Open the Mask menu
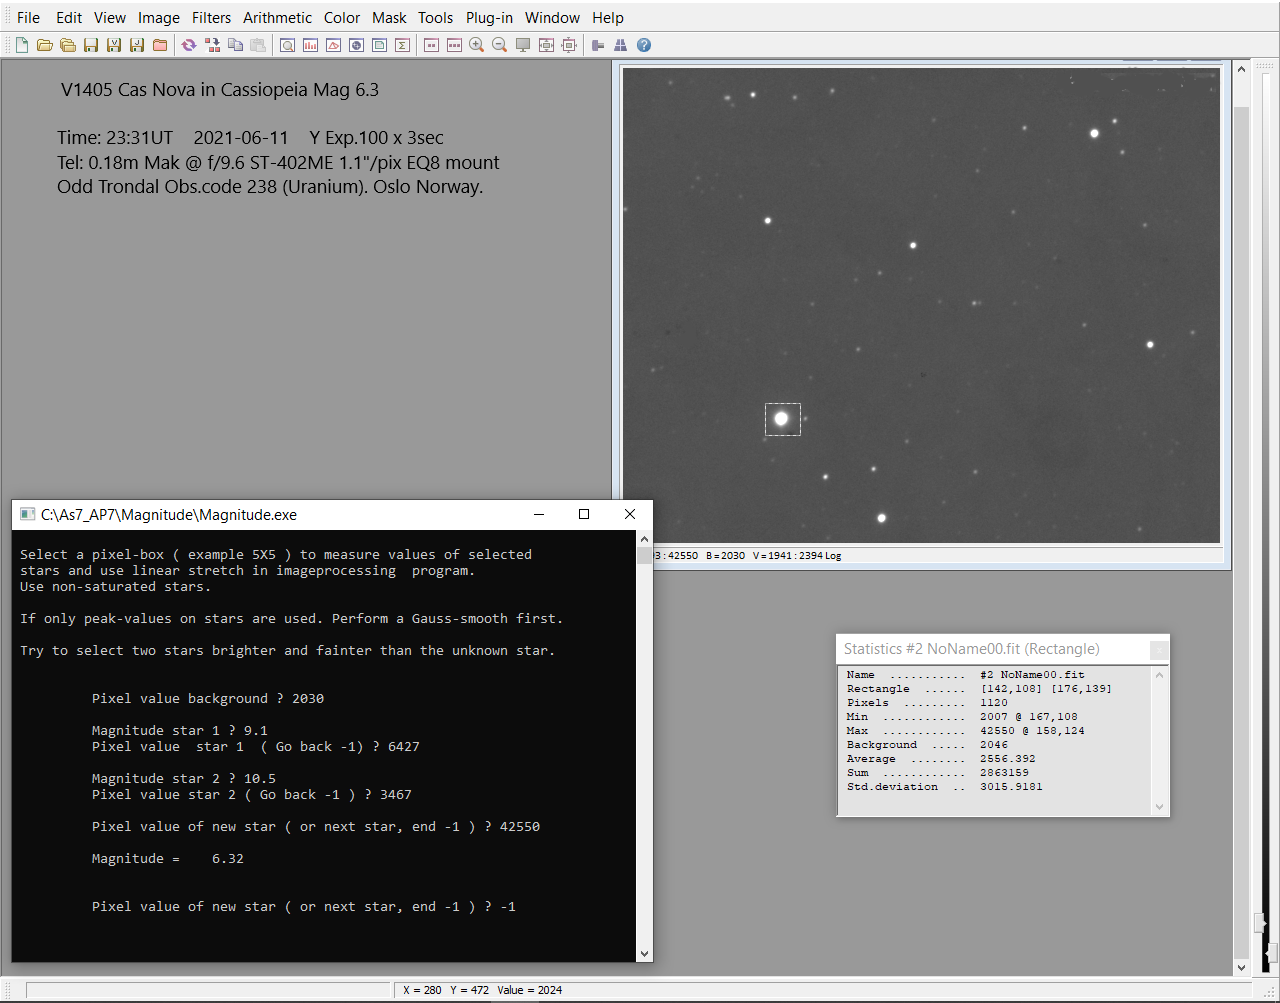The height and width of the screenshot is (1003, 1280). [389, 18]
